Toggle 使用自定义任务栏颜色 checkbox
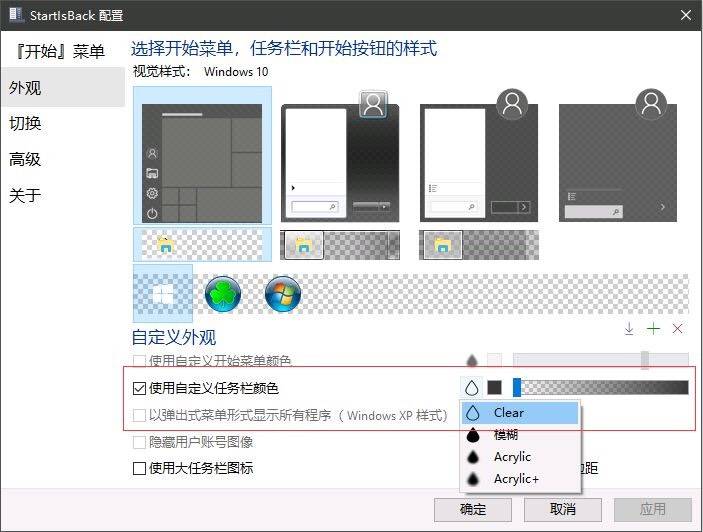Image resolution: width=703 pixels, height=532 pixels. click(139, 388)
